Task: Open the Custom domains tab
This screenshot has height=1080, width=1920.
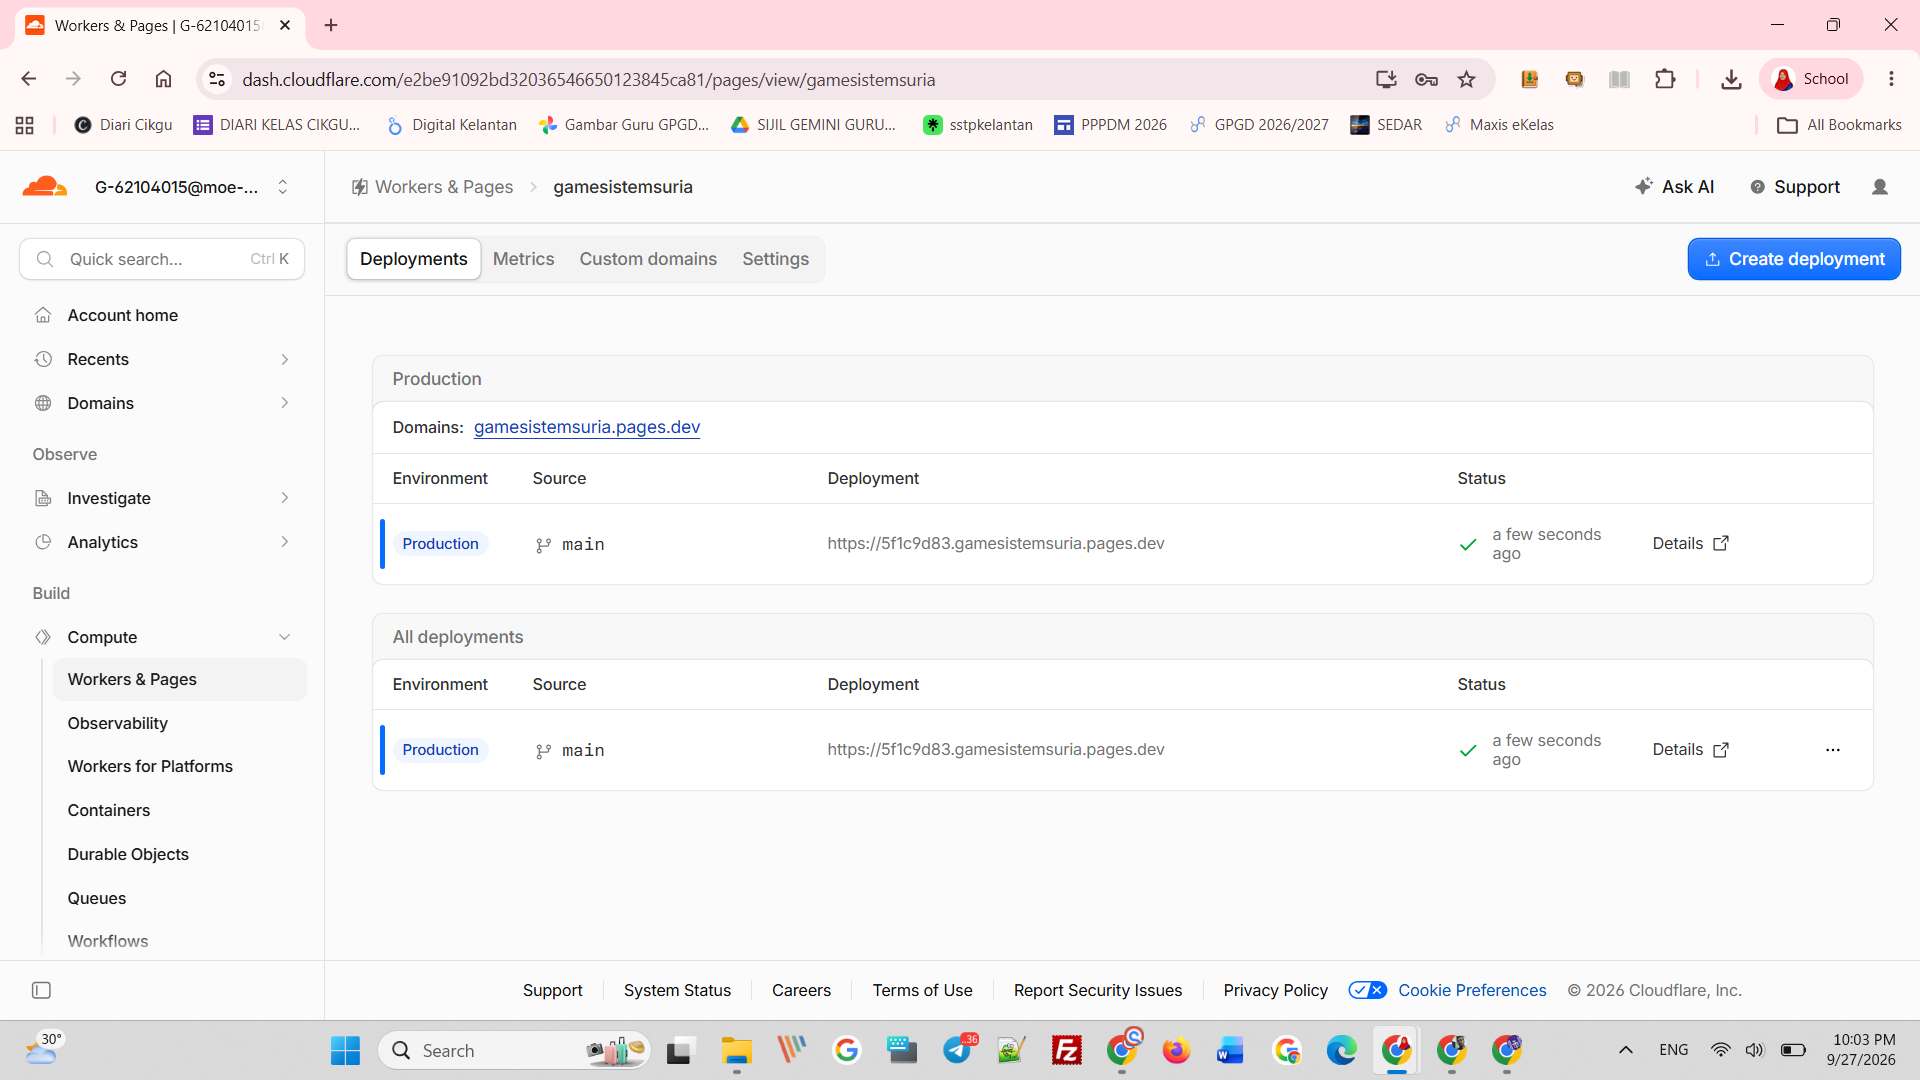Action: [648, 259]
